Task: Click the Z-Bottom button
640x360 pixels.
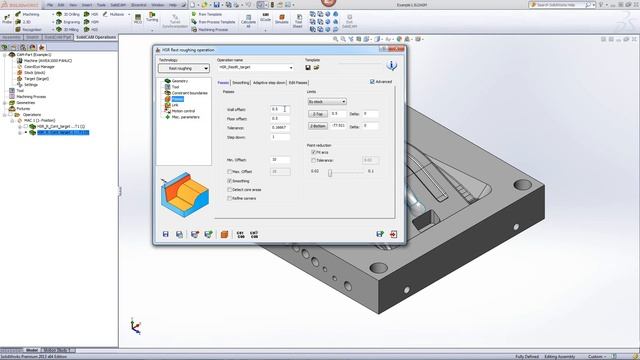Action: pos(318,126)
